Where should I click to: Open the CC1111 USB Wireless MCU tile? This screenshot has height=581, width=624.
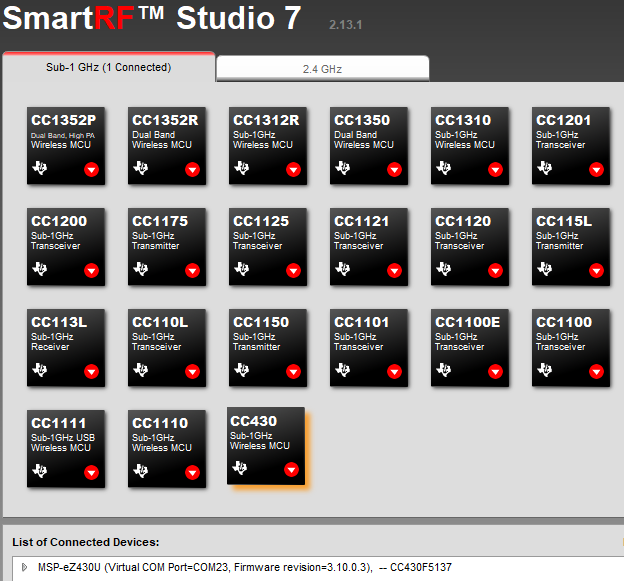(x=66, y=449)
